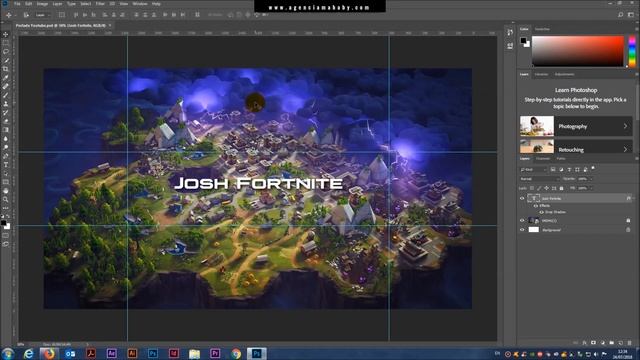Toggle the Auto-Select checkbox in options bar

point(26,15)
